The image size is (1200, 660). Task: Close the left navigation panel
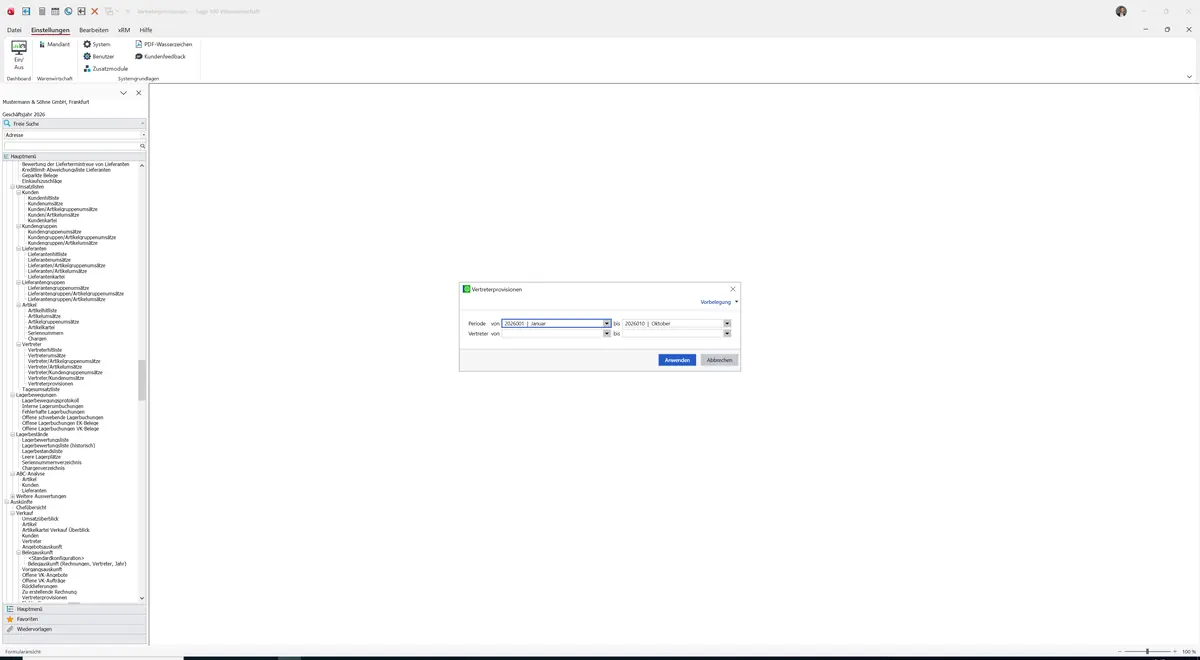point(139,93)
